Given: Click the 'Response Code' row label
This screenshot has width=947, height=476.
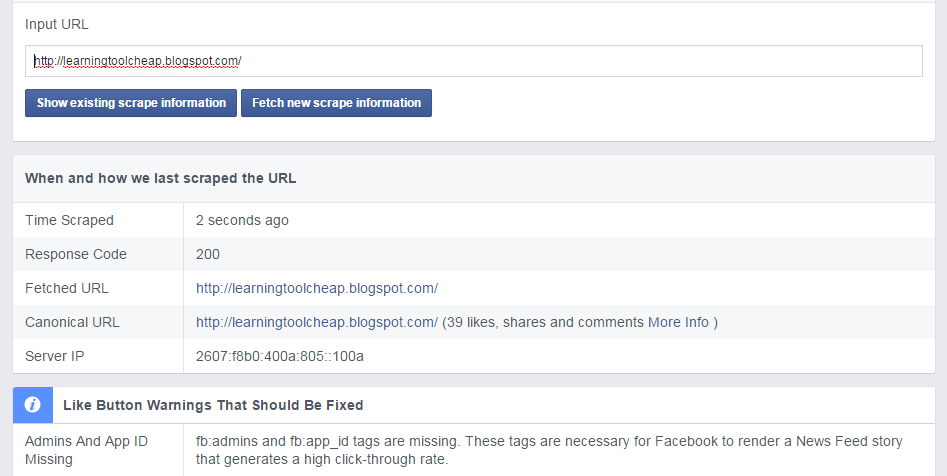Looking at the screenshot, I should click(76, 254).
